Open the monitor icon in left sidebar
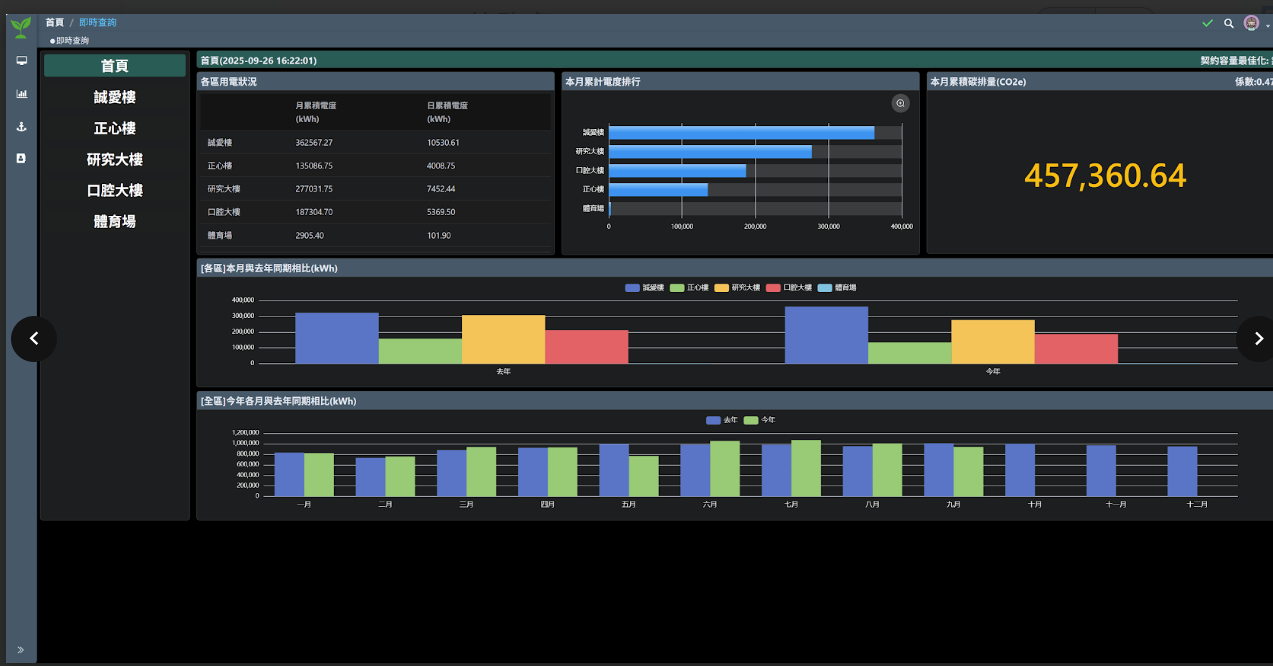This screenshot has width=1273, height=666. coord(21,60)
